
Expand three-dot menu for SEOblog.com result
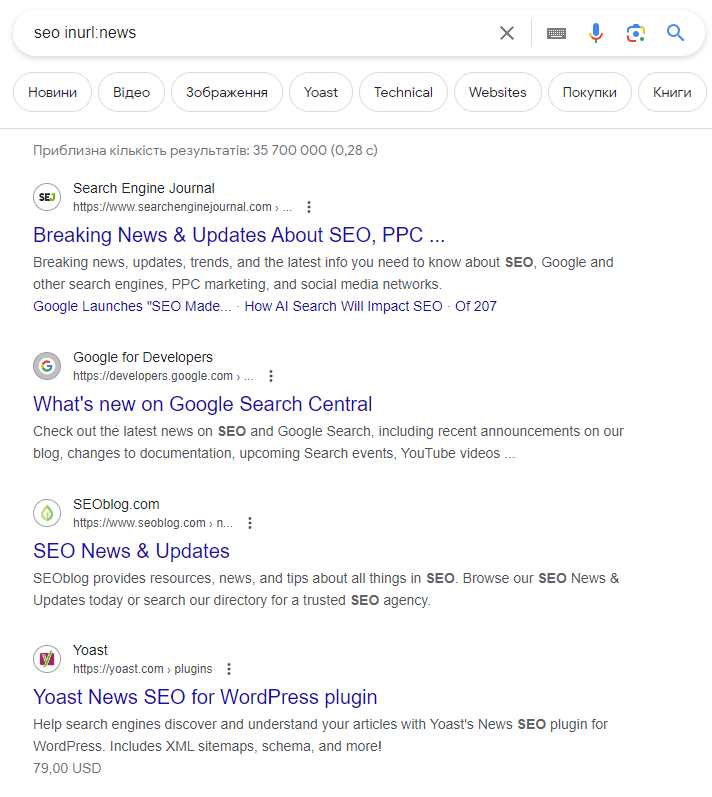pos(250,523)
